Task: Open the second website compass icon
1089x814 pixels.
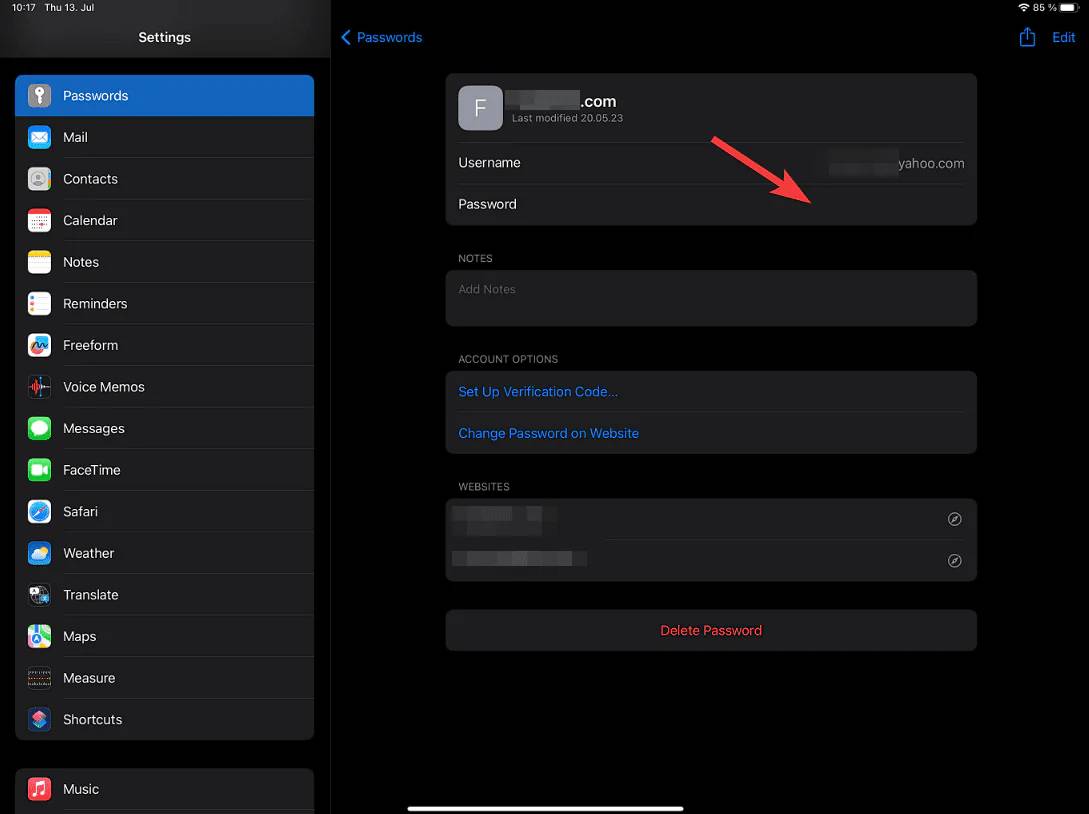Action: [954, 560]
